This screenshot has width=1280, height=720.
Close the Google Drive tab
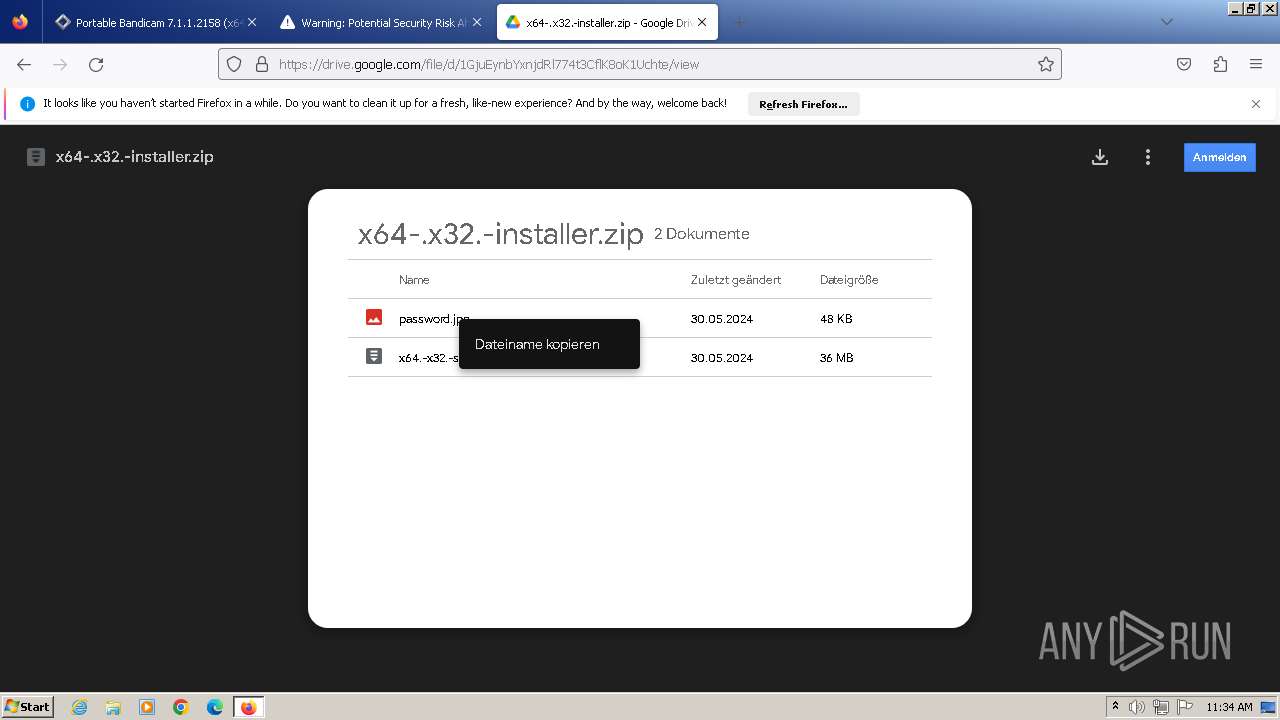pyautogui.click(x=702, y=22)
